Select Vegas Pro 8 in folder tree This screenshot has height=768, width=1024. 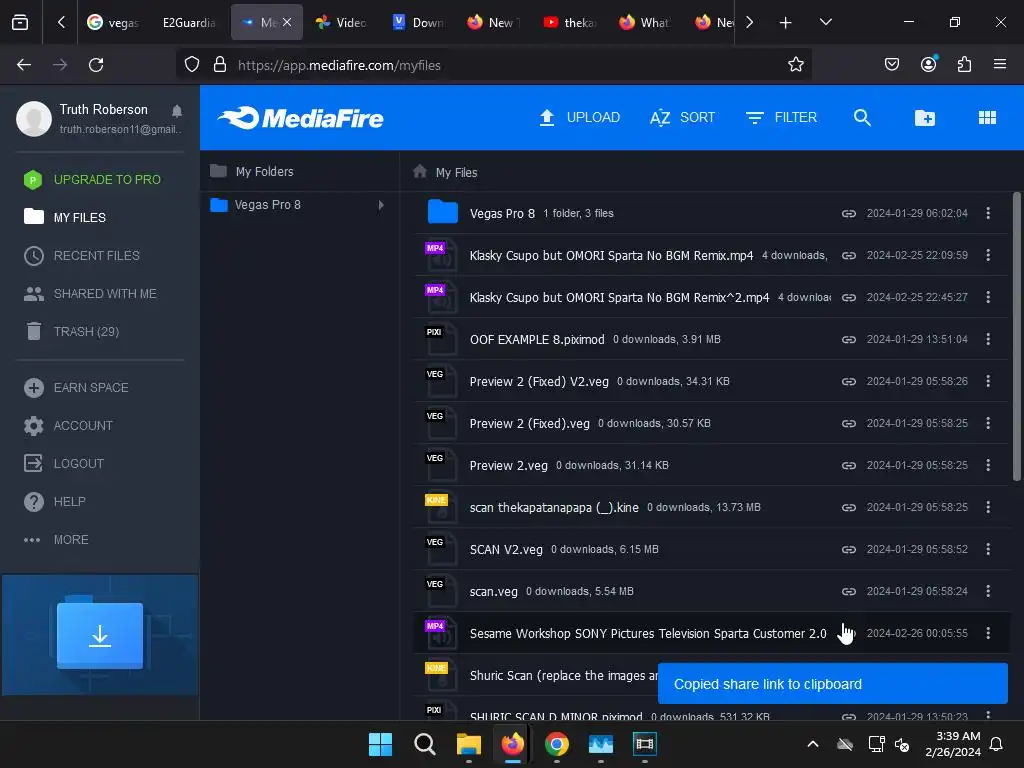(267, 205)
